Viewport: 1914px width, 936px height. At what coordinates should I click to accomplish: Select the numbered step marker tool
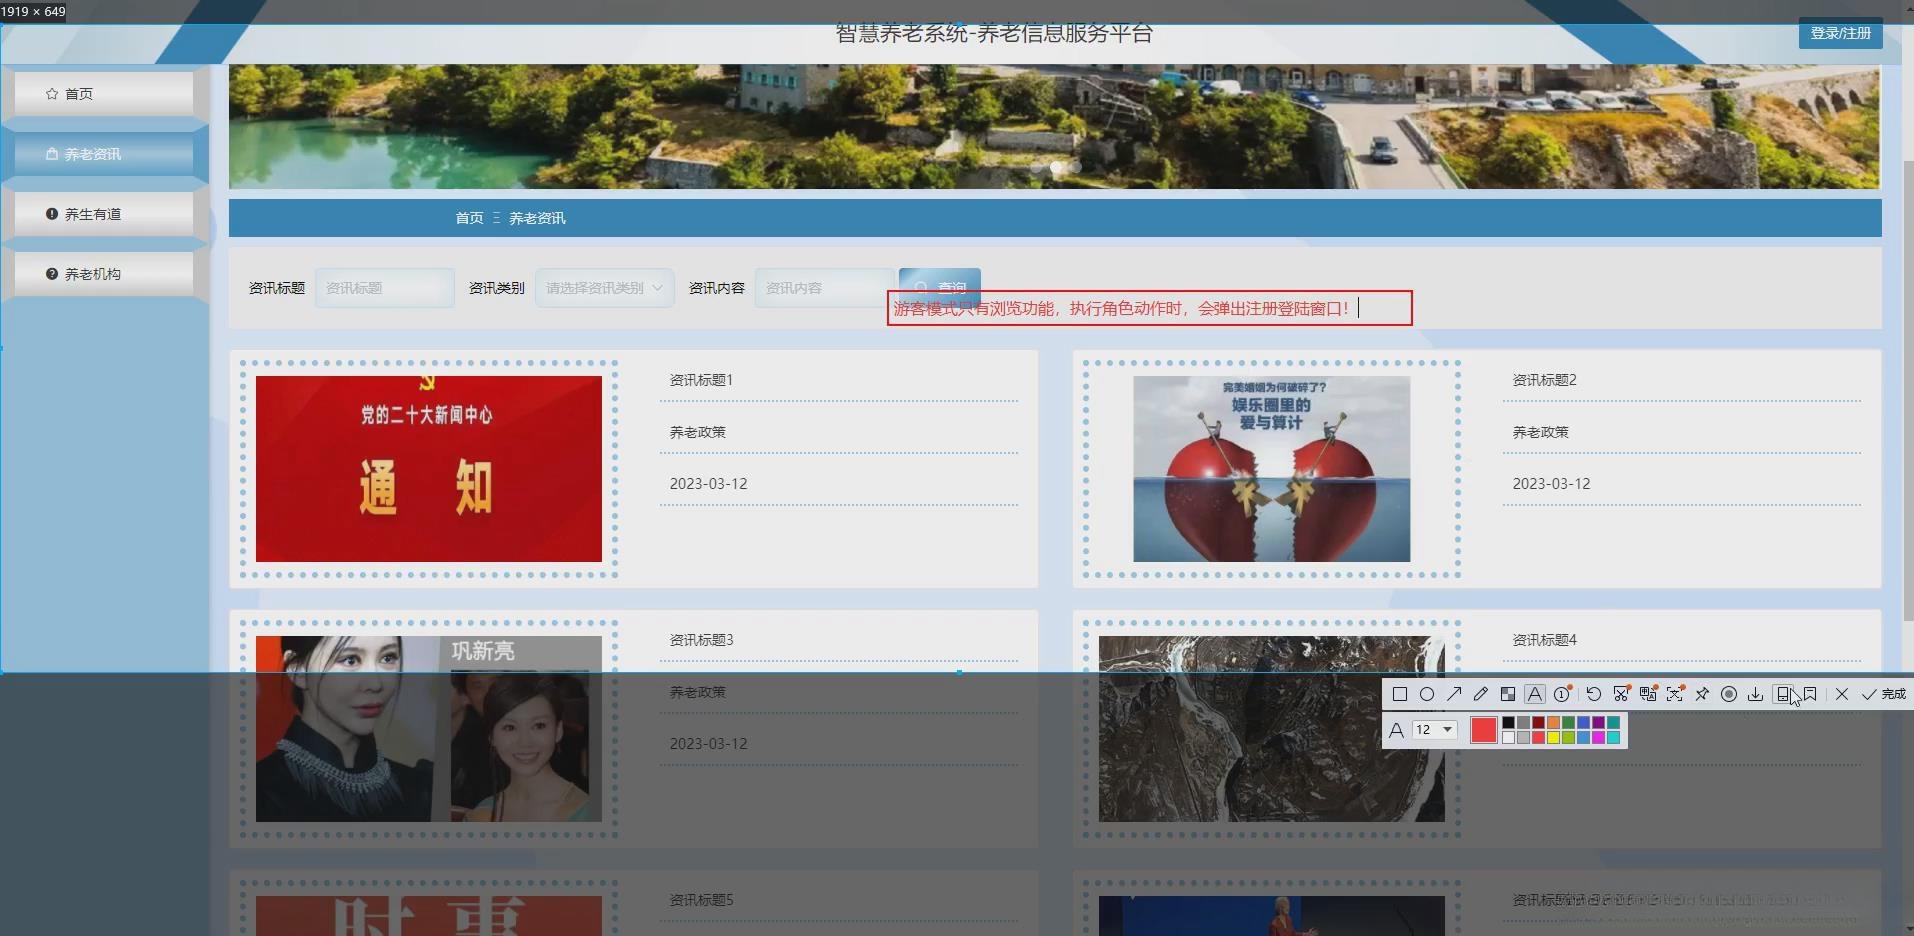[x=1563, y=694]
